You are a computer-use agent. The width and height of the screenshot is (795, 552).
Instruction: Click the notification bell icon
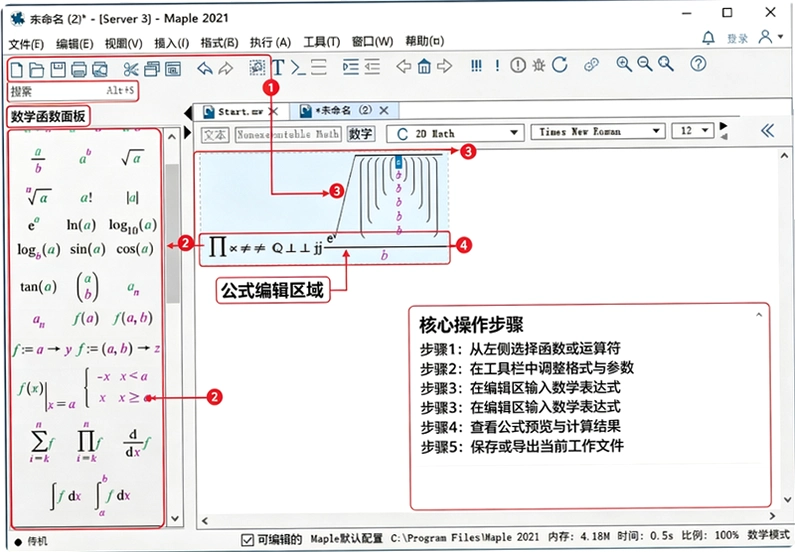point(708,38)
